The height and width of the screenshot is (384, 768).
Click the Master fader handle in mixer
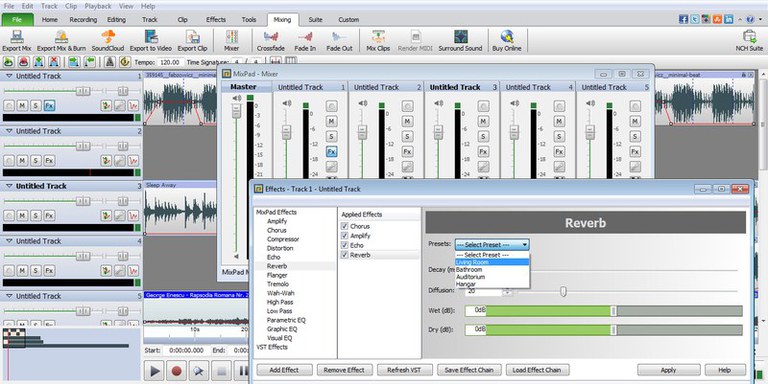point(236,111)
